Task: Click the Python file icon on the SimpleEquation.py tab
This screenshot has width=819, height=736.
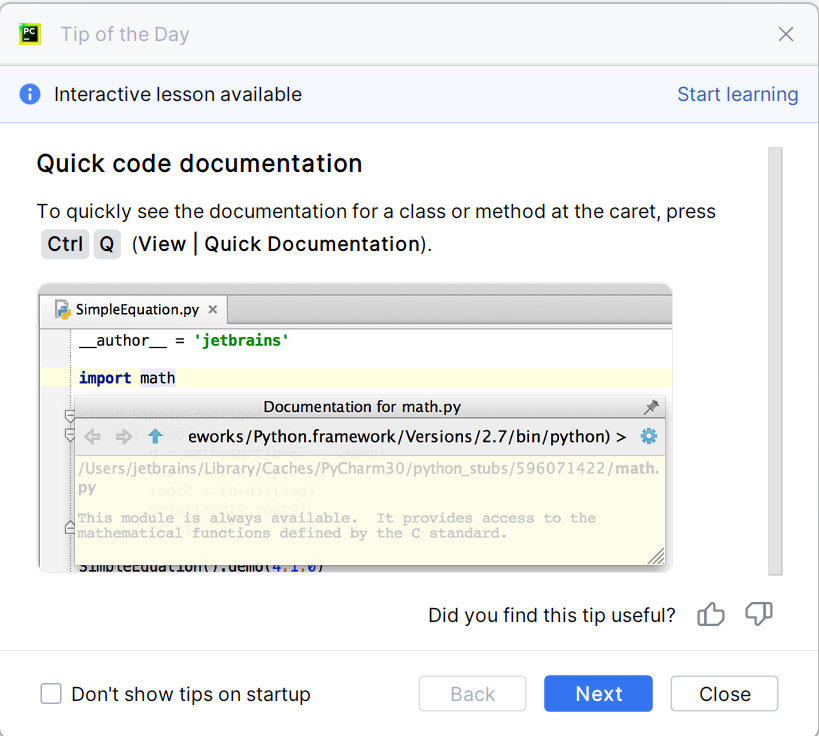Action: (x=63, y=309)
